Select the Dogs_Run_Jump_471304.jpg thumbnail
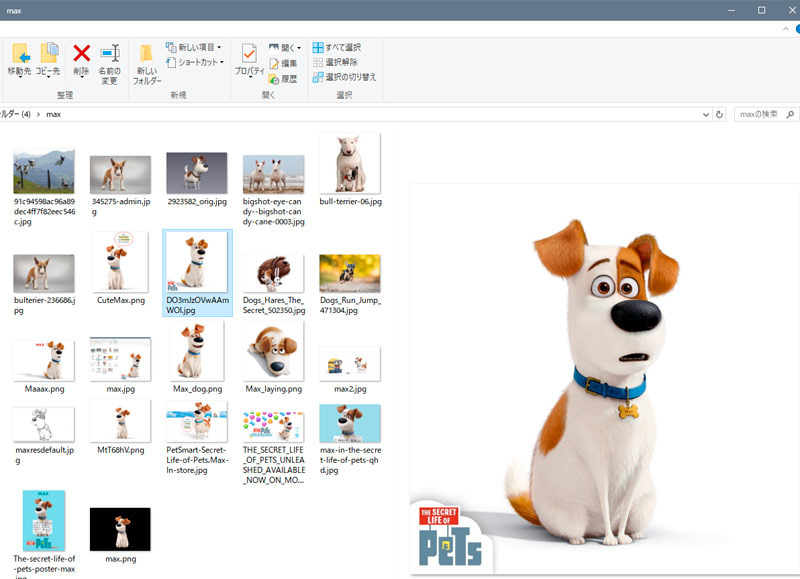This screenshot has height=579, width=800. tap(350, 273)
